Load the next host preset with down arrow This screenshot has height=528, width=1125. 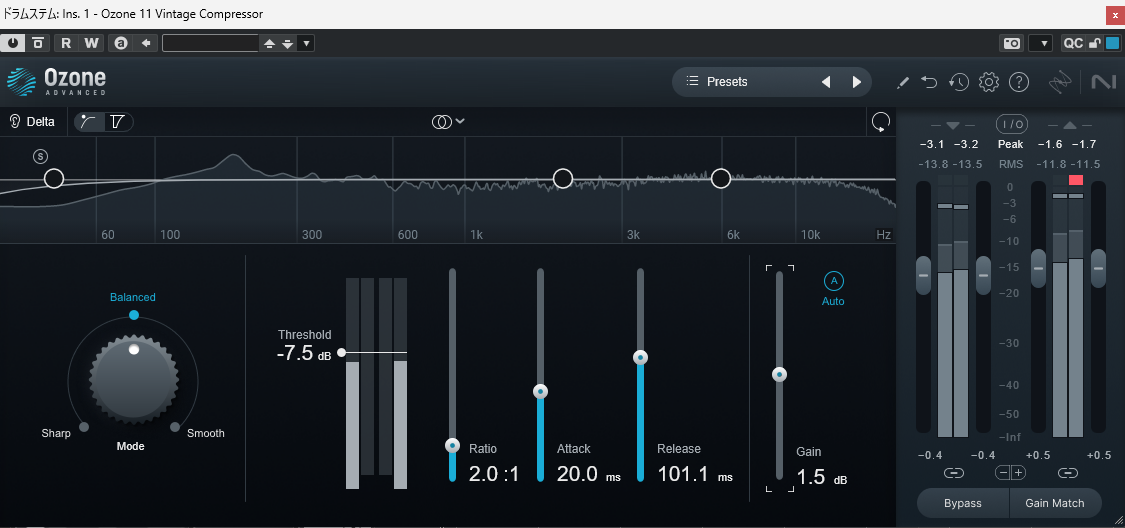288,44
